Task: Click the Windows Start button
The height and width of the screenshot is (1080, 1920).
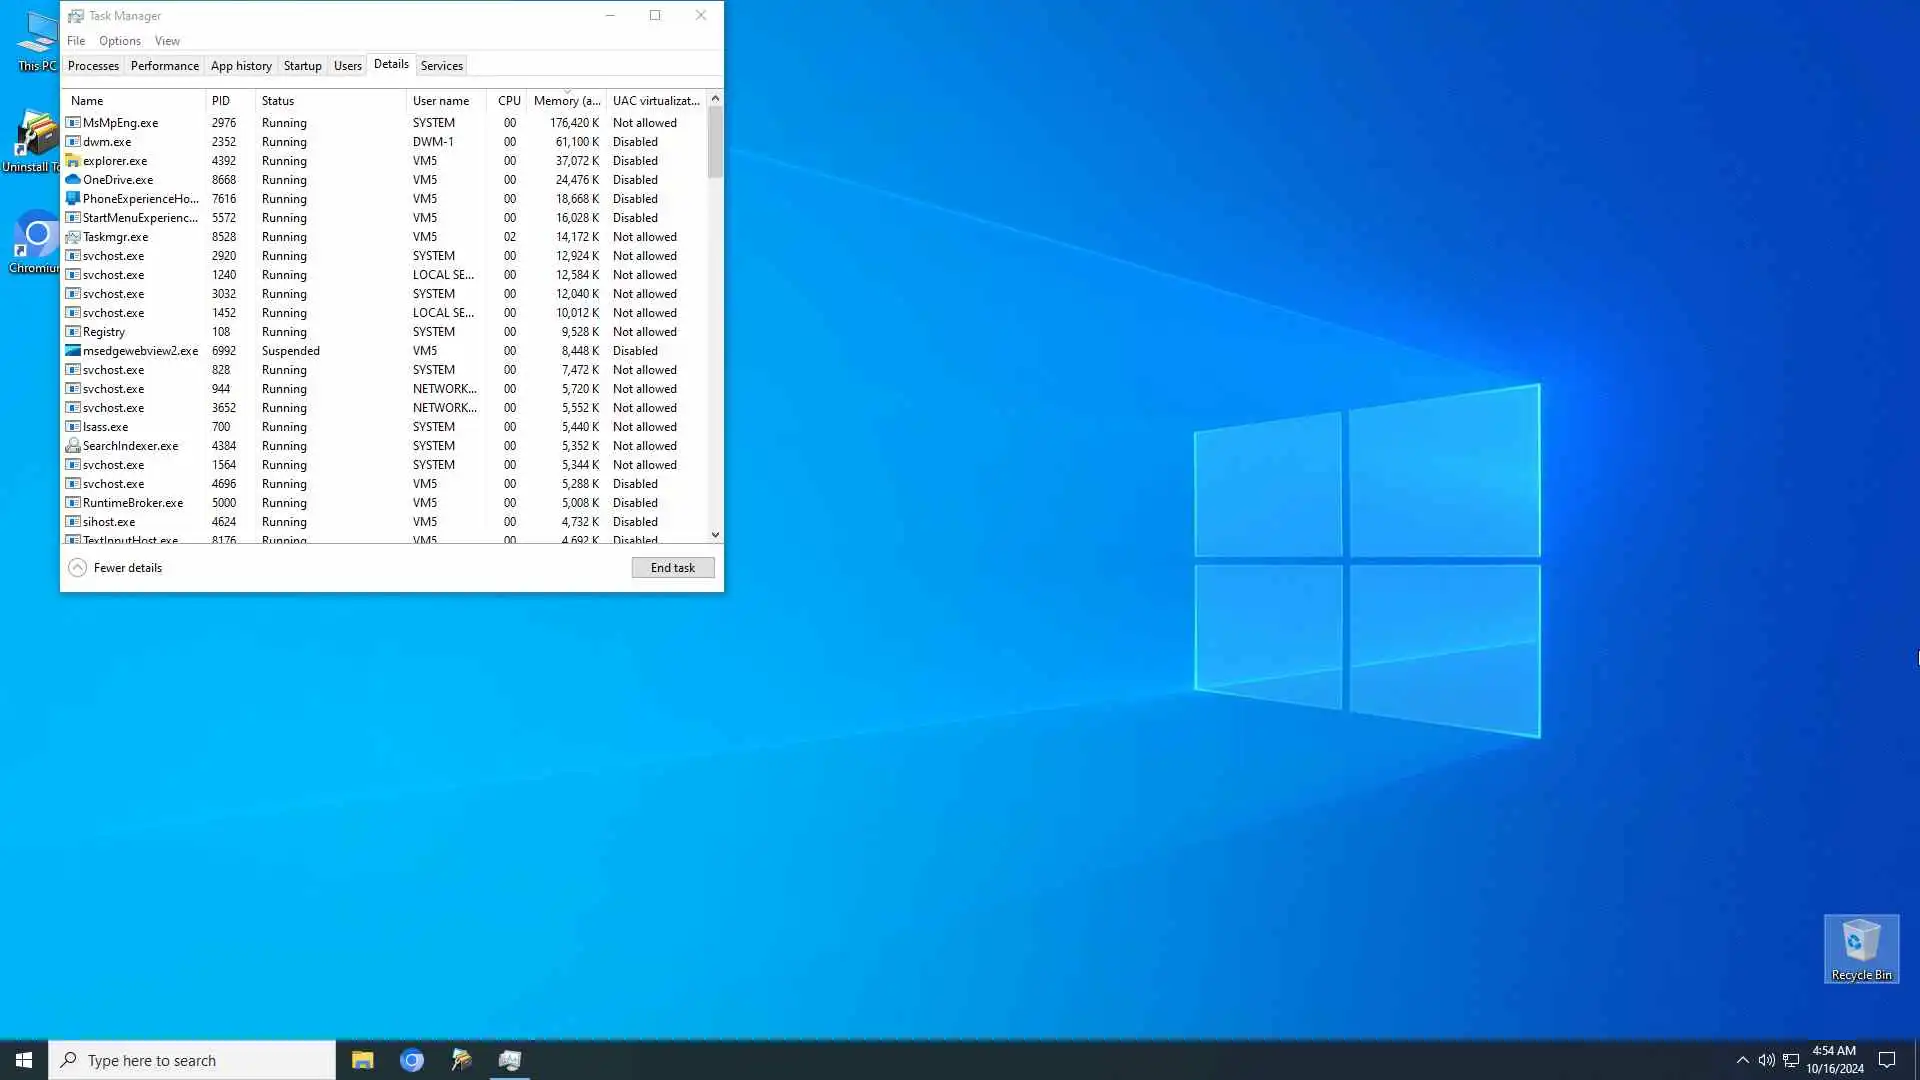Action: point(24,1060)
